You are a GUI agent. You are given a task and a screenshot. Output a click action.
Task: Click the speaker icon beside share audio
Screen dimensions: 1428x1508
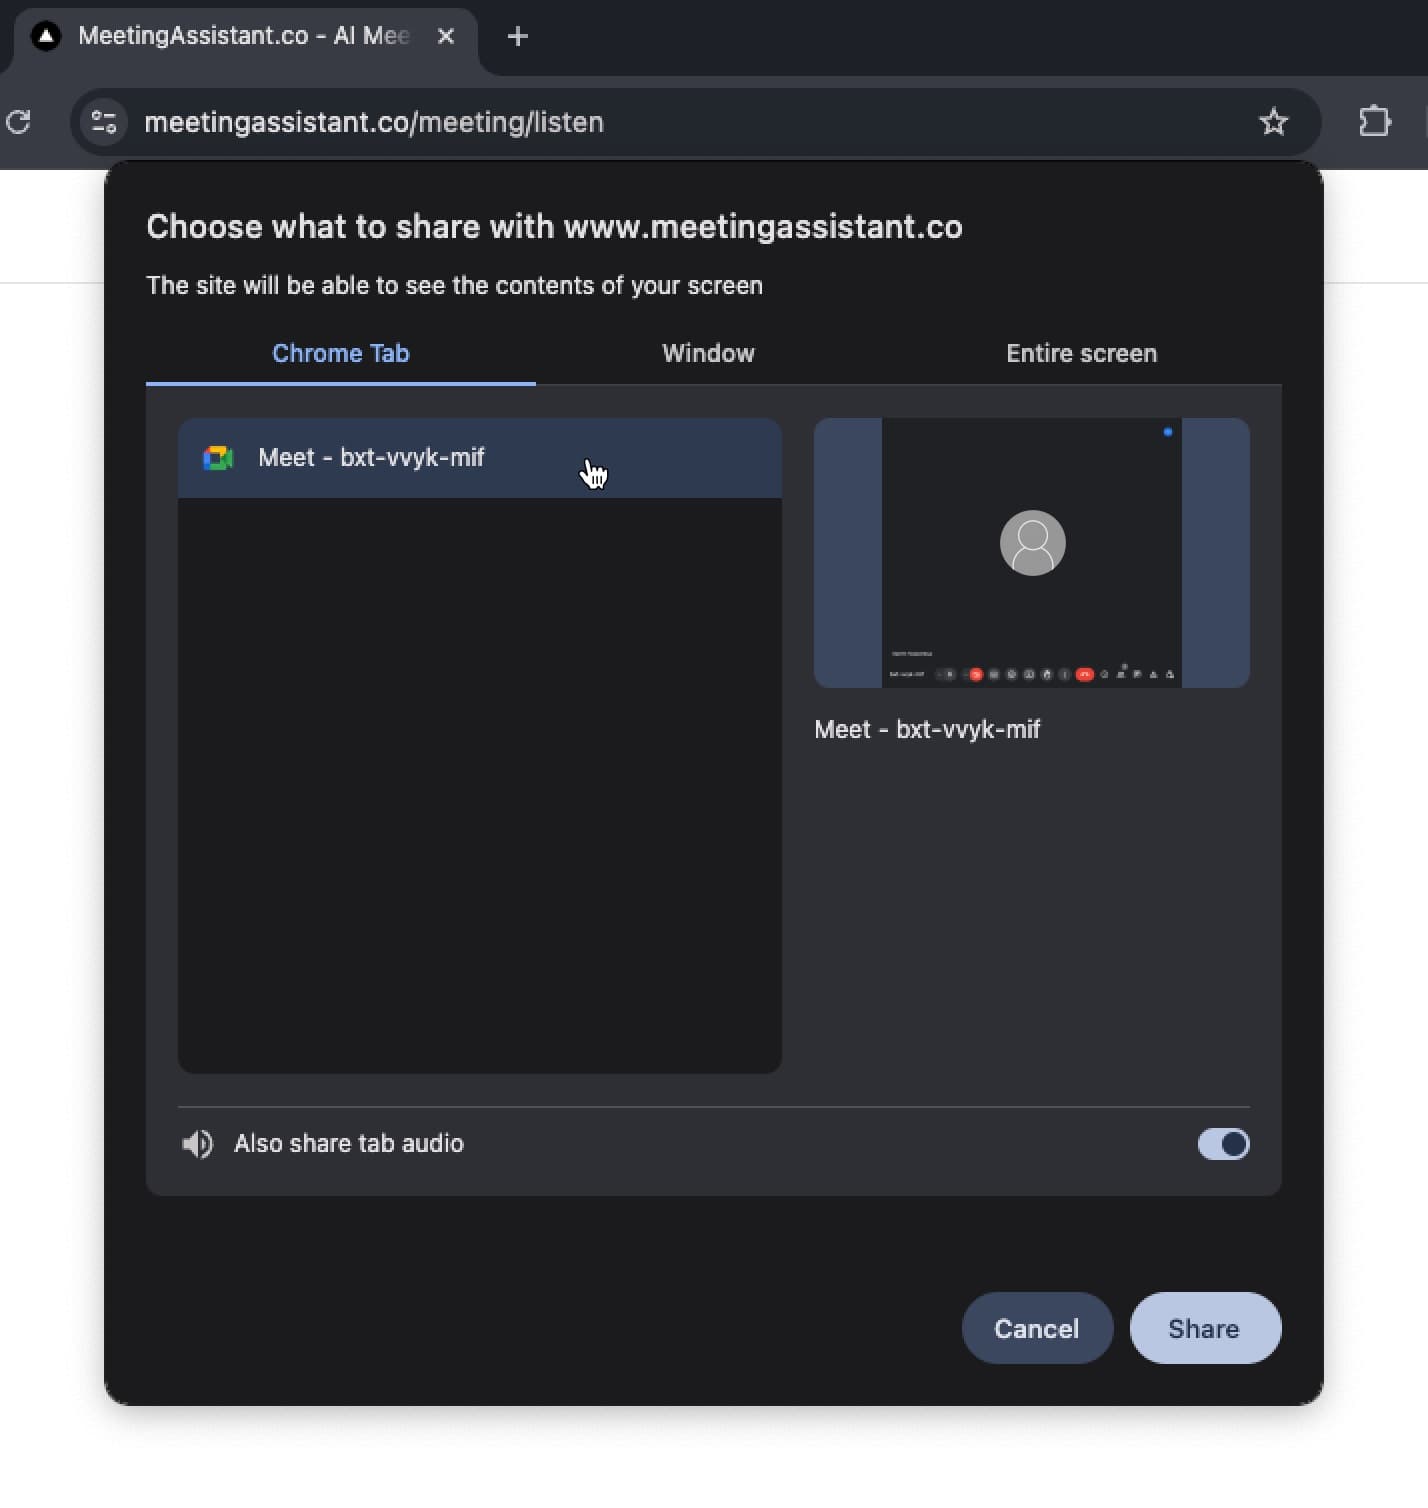[x=197, y=1144]
